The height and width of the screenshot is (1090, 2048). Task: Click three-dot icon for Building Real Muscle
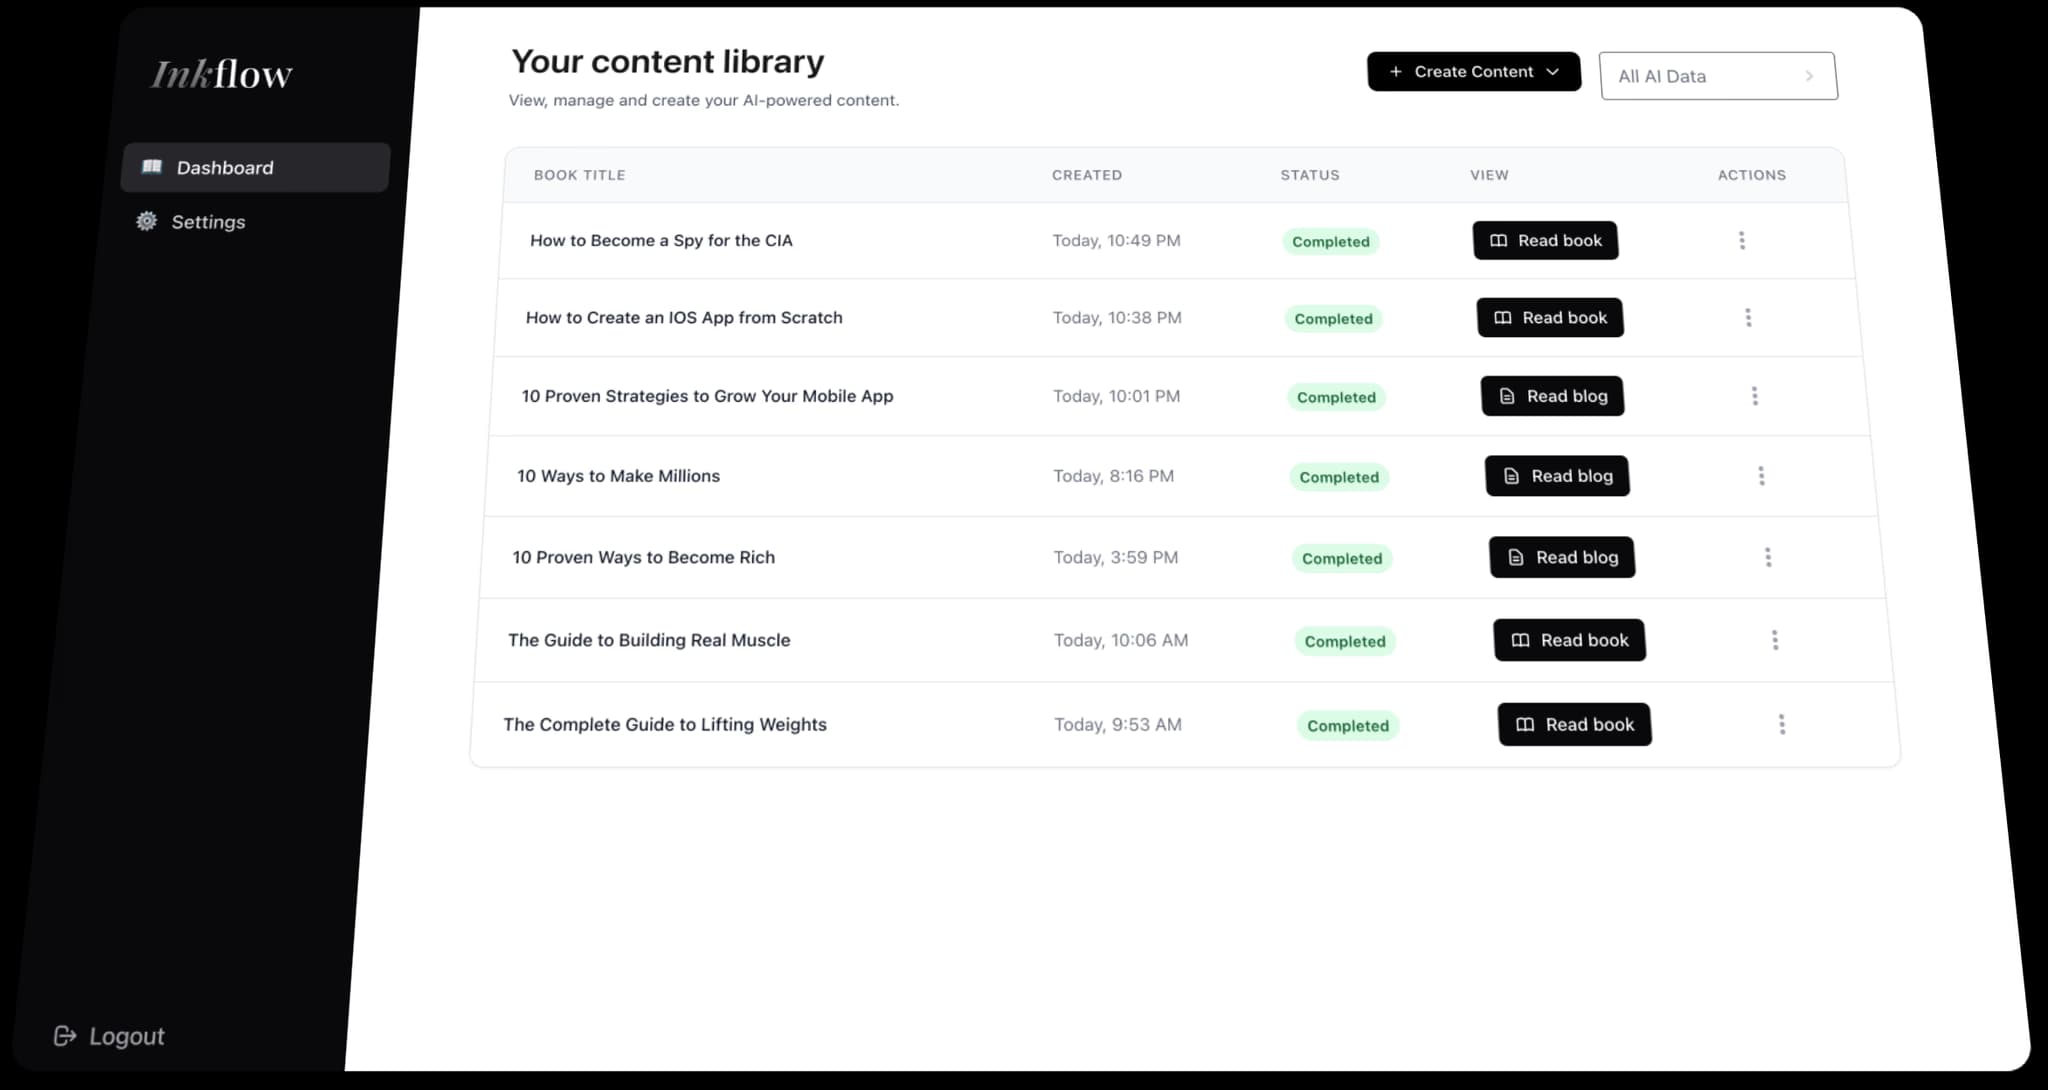point(1774,640)
